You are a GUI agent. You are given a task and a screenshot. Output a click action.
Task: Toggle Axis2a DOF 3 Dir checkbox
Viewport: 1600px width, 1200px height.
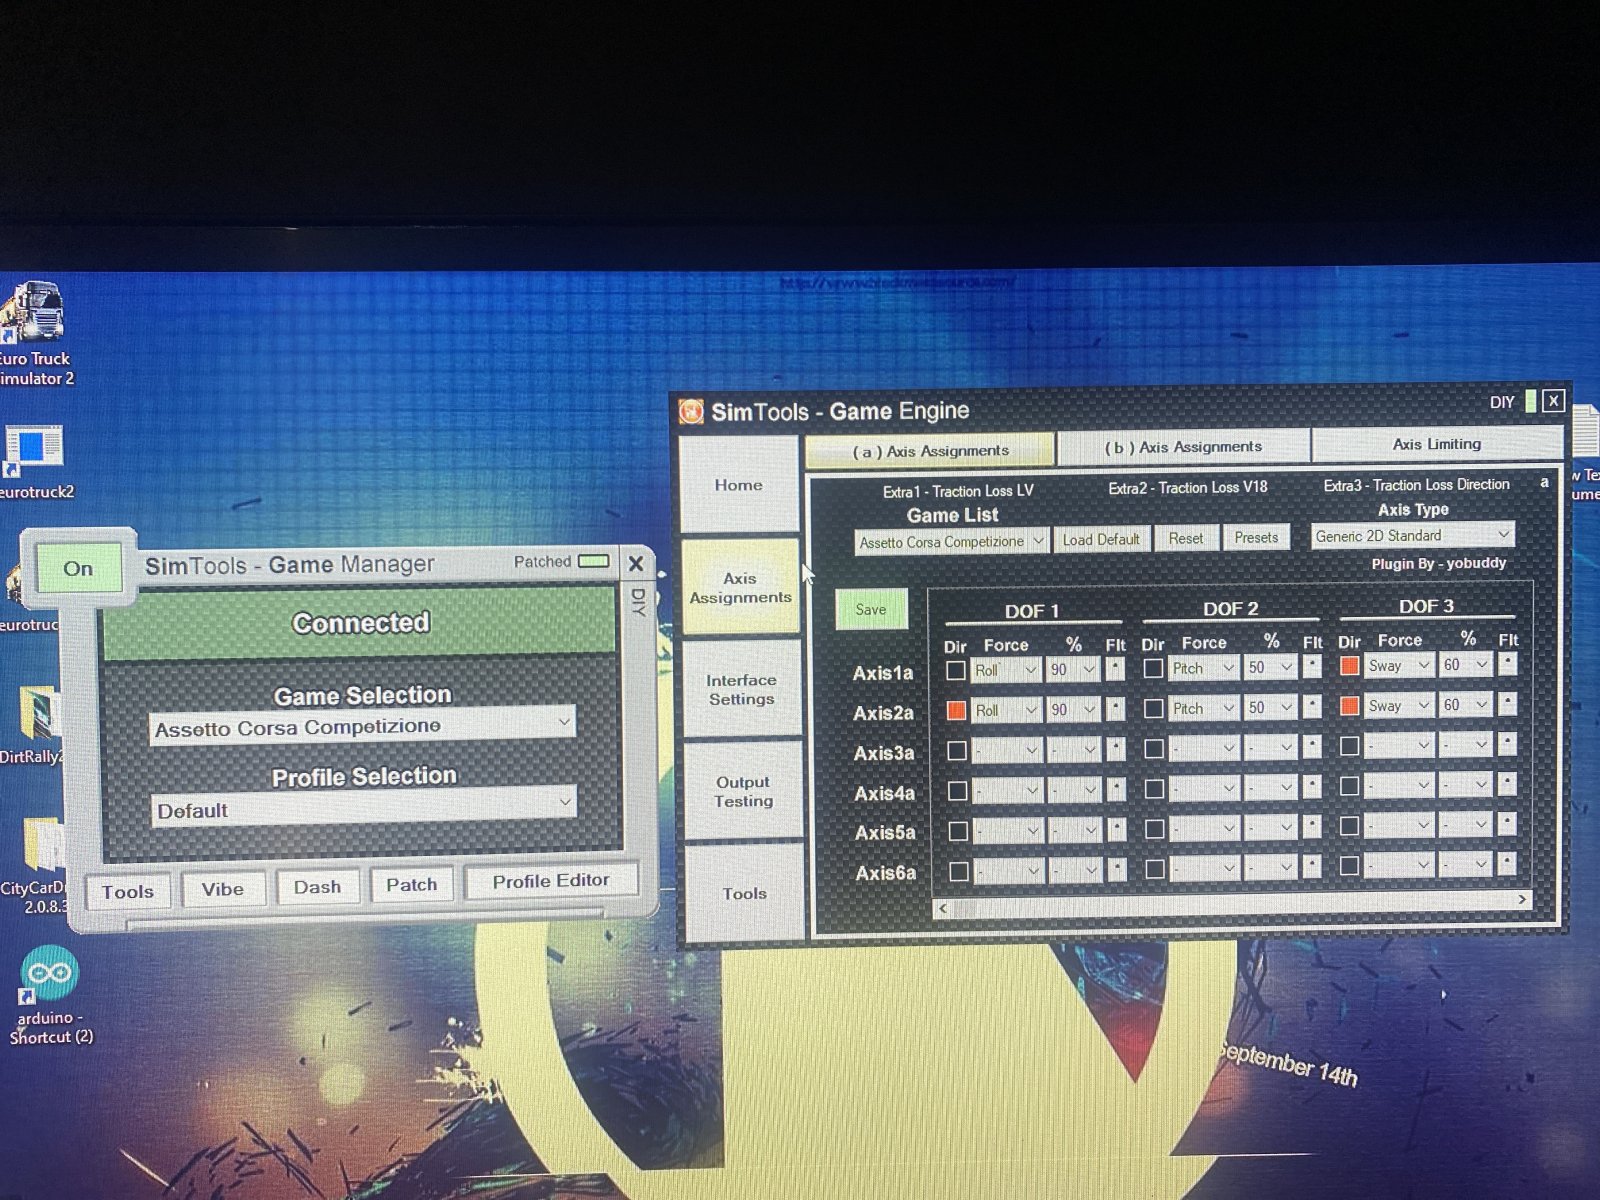pyautogui.click(x=1349, y=705)
